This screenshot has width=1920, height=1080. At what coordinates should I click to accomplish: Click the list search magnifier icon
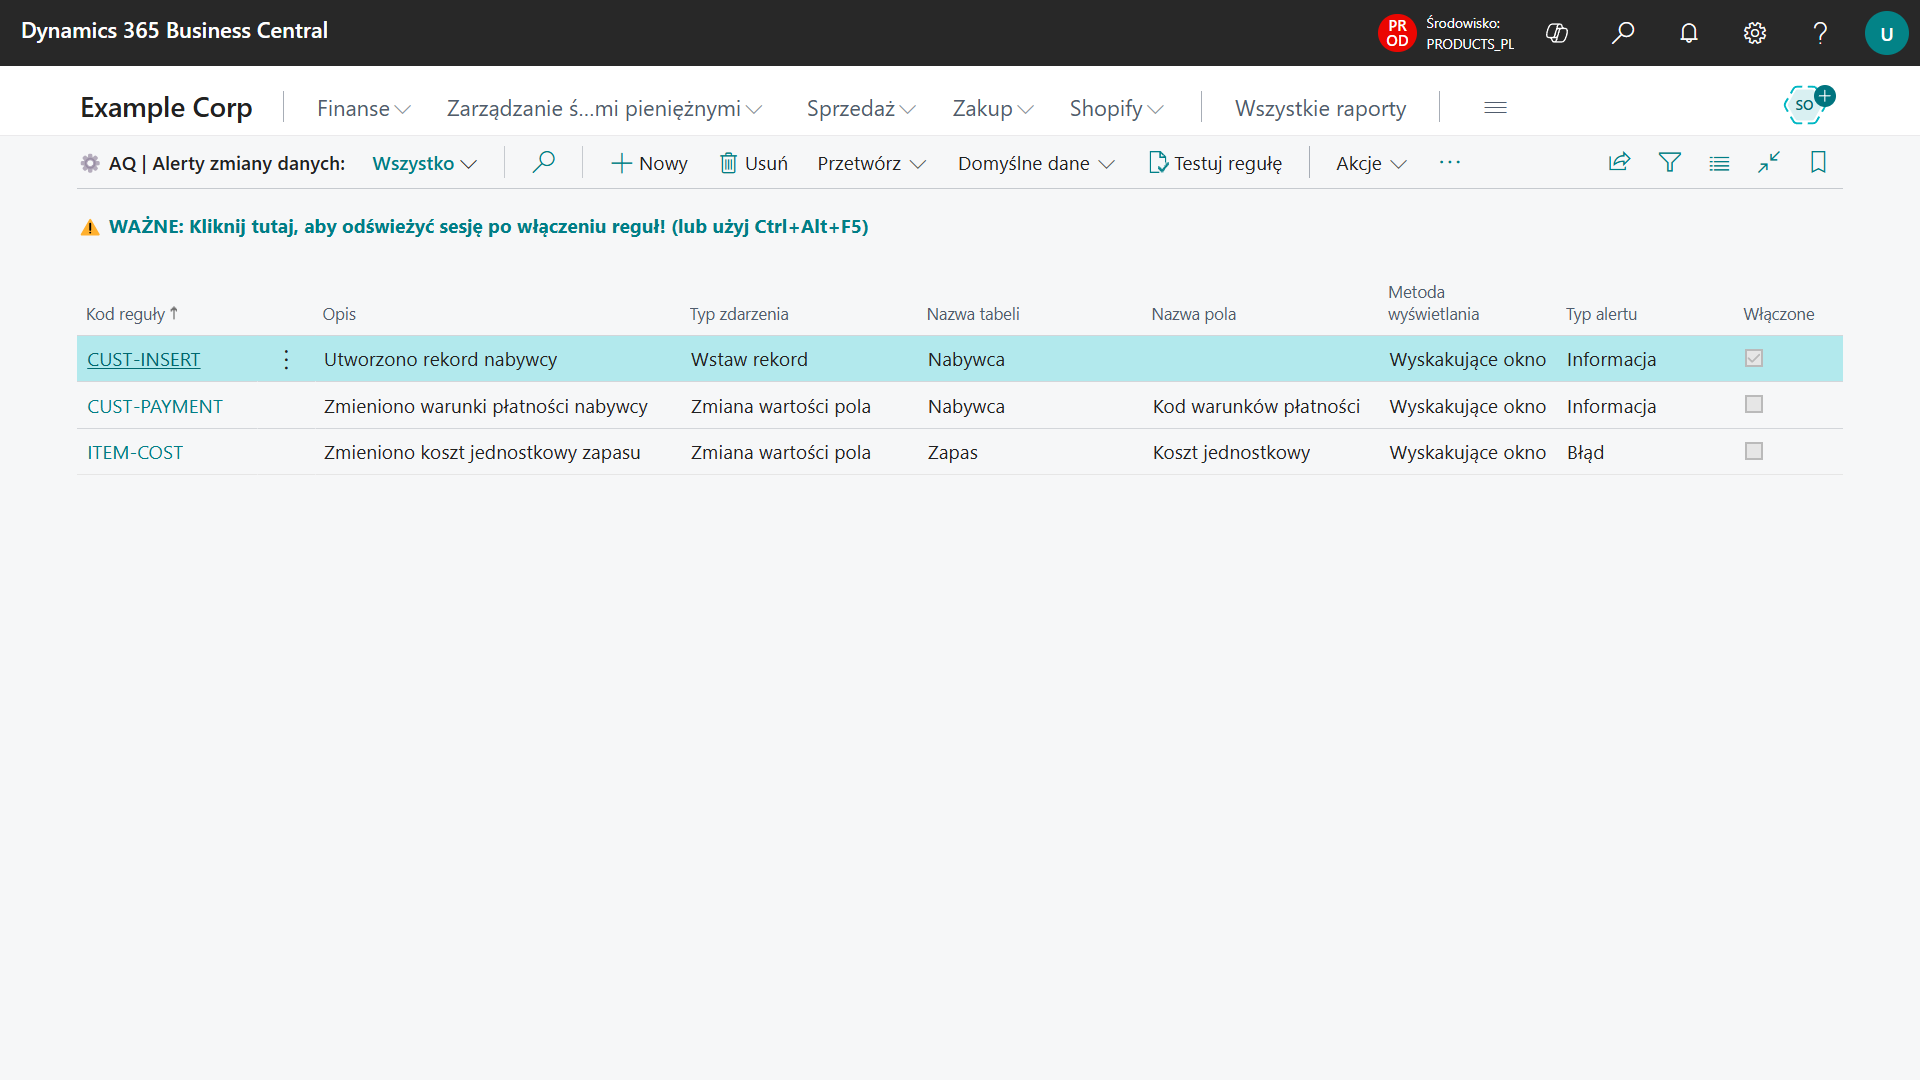pos(543,162)
